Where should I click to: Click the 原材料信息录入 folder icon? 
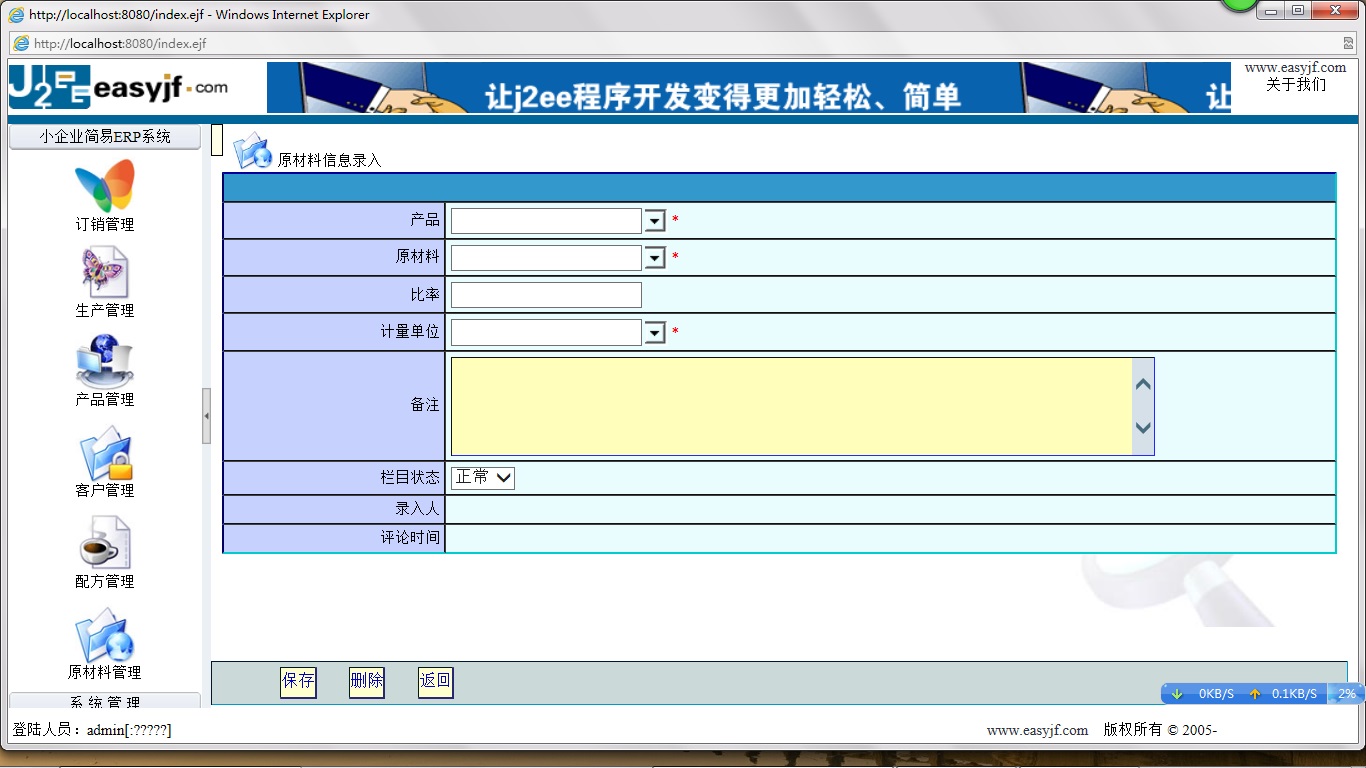coord(252,151)
